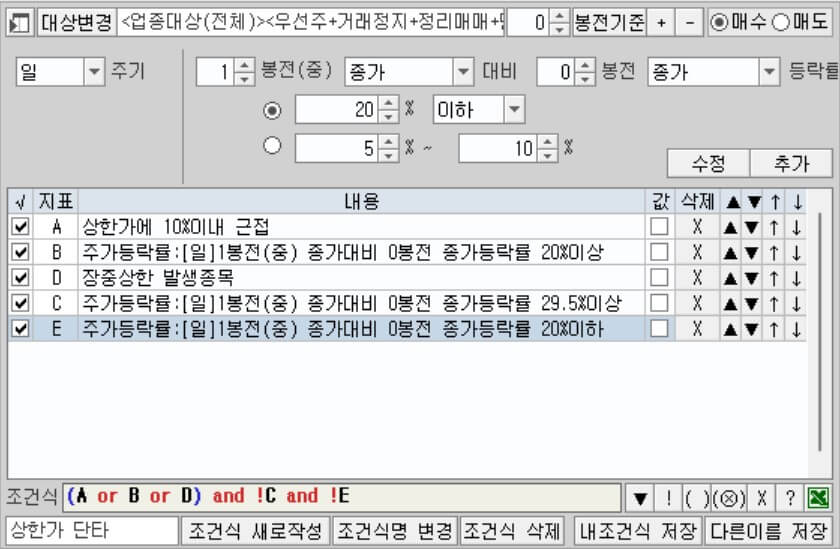
Task: Delete row E with its X button
Action: point(697,329)
